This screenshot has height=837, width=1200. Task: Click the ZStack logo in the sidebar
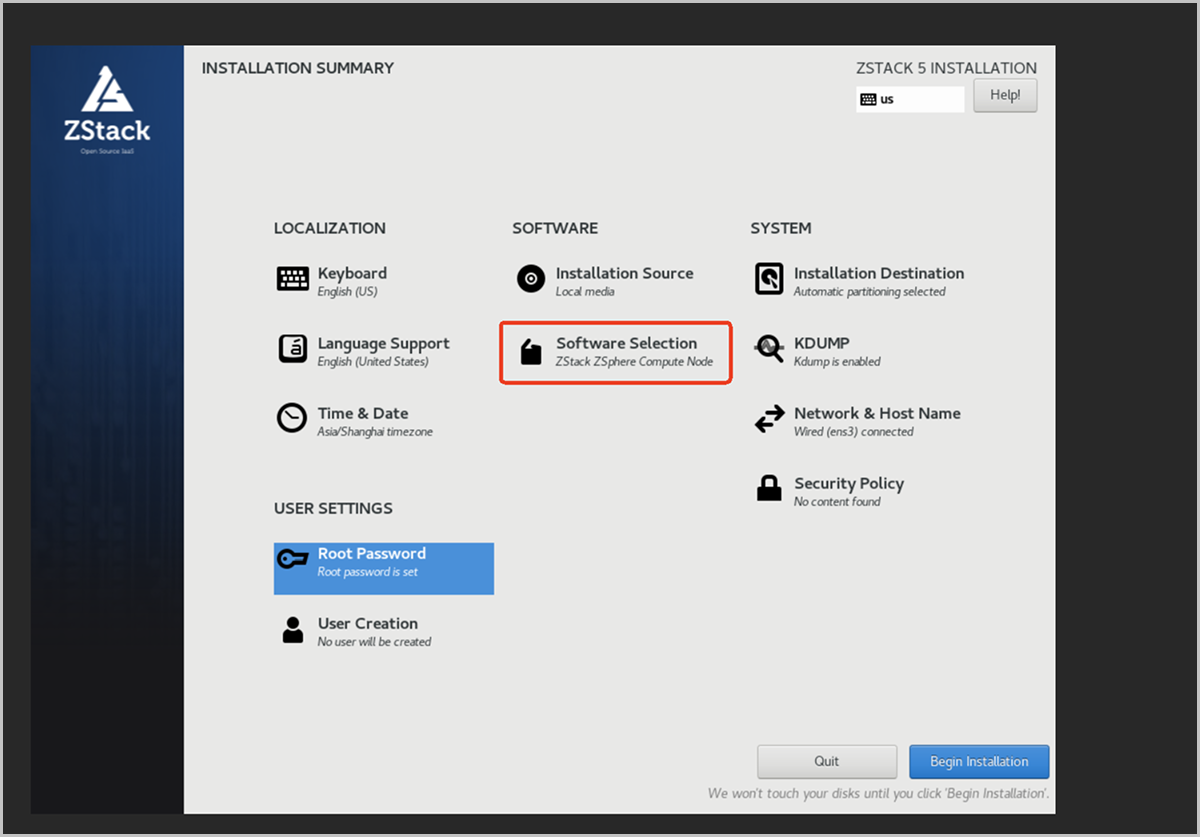tap(108, 110)
